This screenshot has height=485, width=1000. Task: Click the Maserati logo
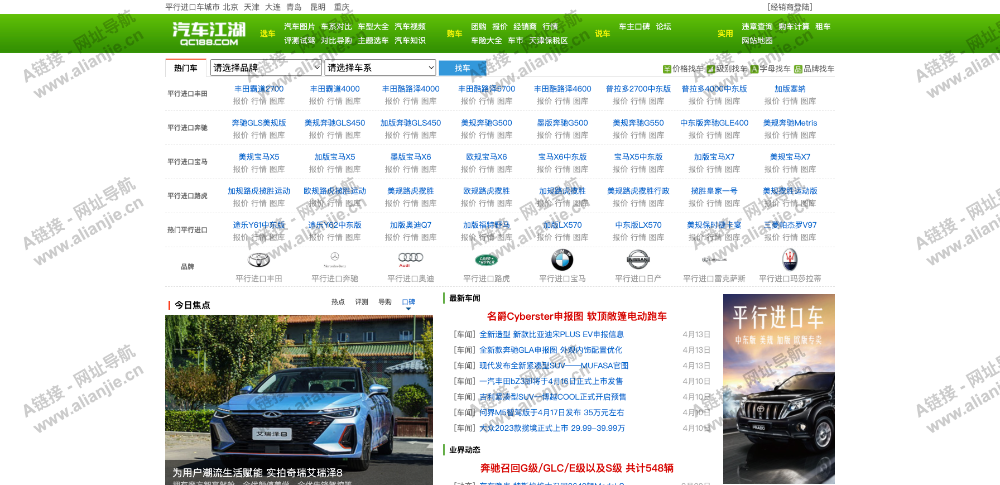click(x=790, y=260)
